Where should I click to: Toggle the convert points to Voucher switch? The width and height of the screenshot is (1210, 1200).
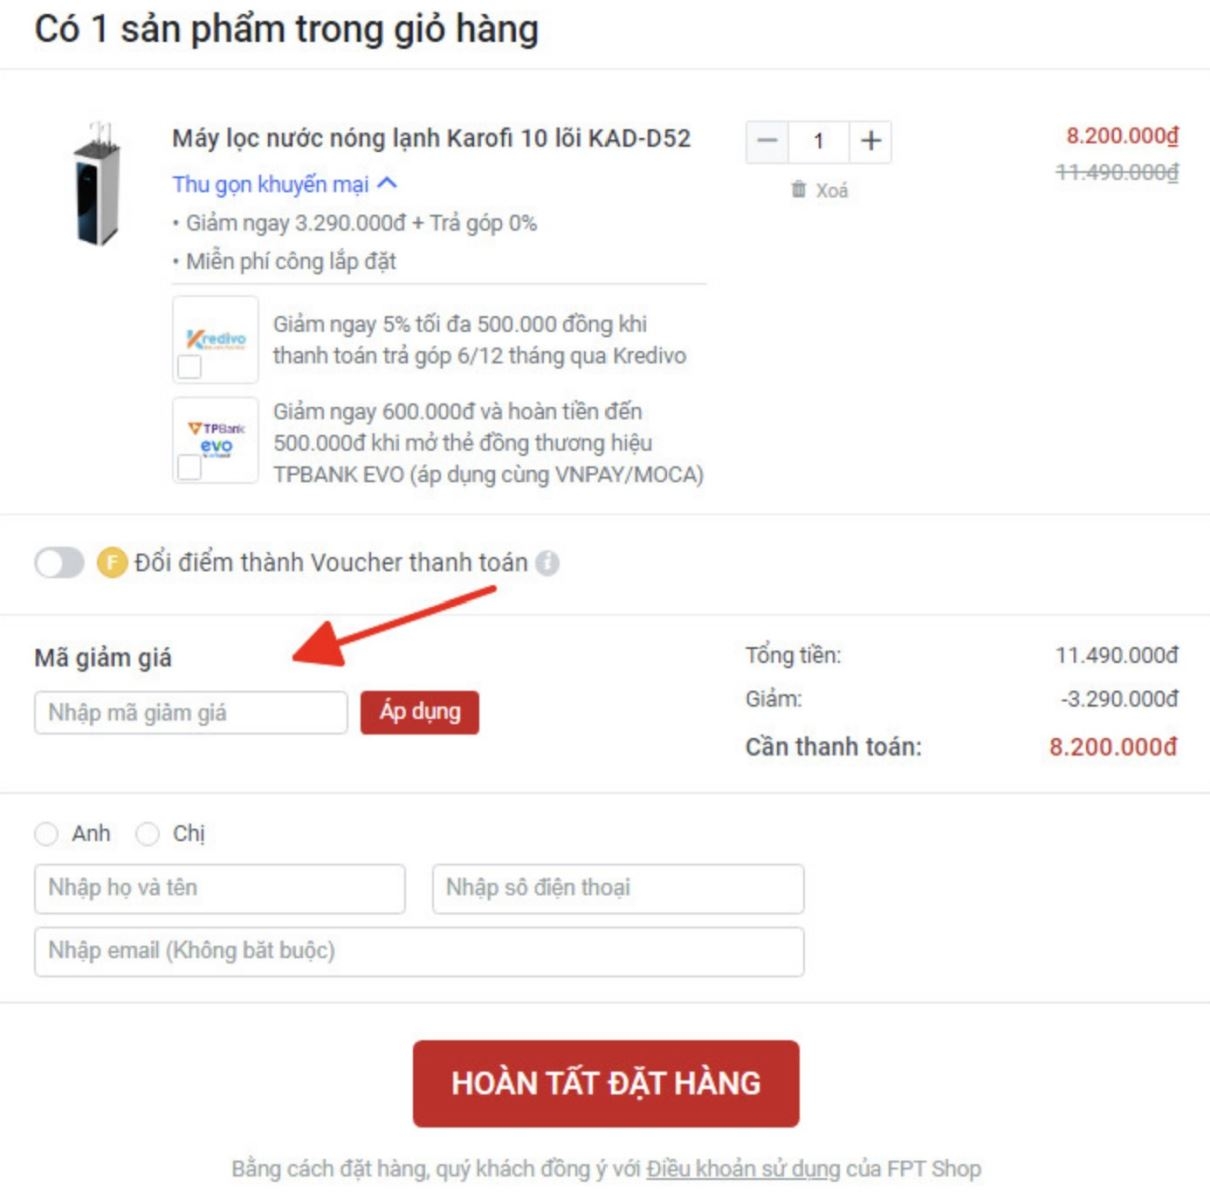[x=60, y=563]
